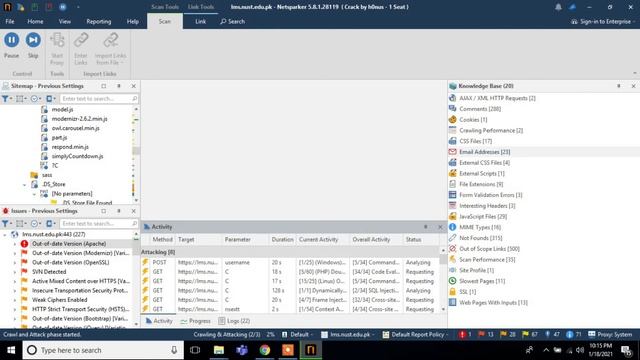Sort activity by Duration column
640x360 pixels.
click(x=282, y=240)
